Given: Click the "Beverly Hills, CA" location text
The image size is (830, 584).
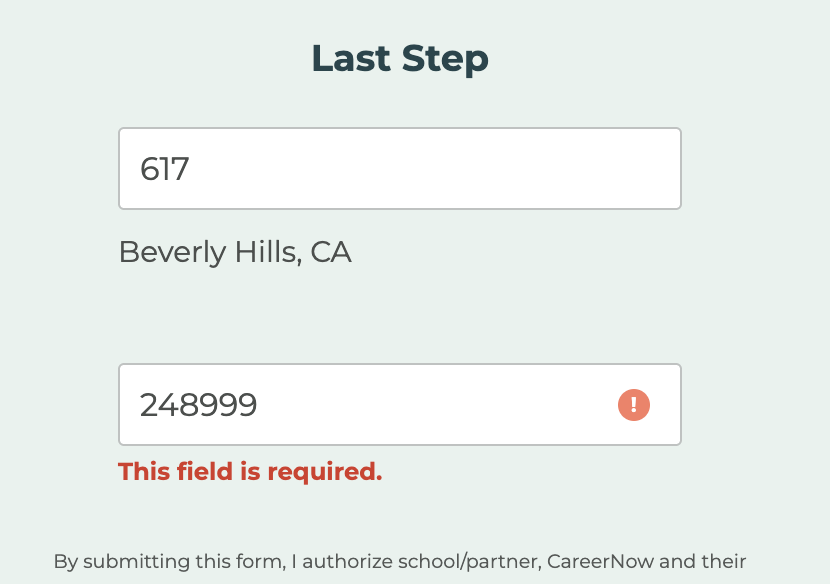Looking at the screenshot, I should tap(235, 252).
